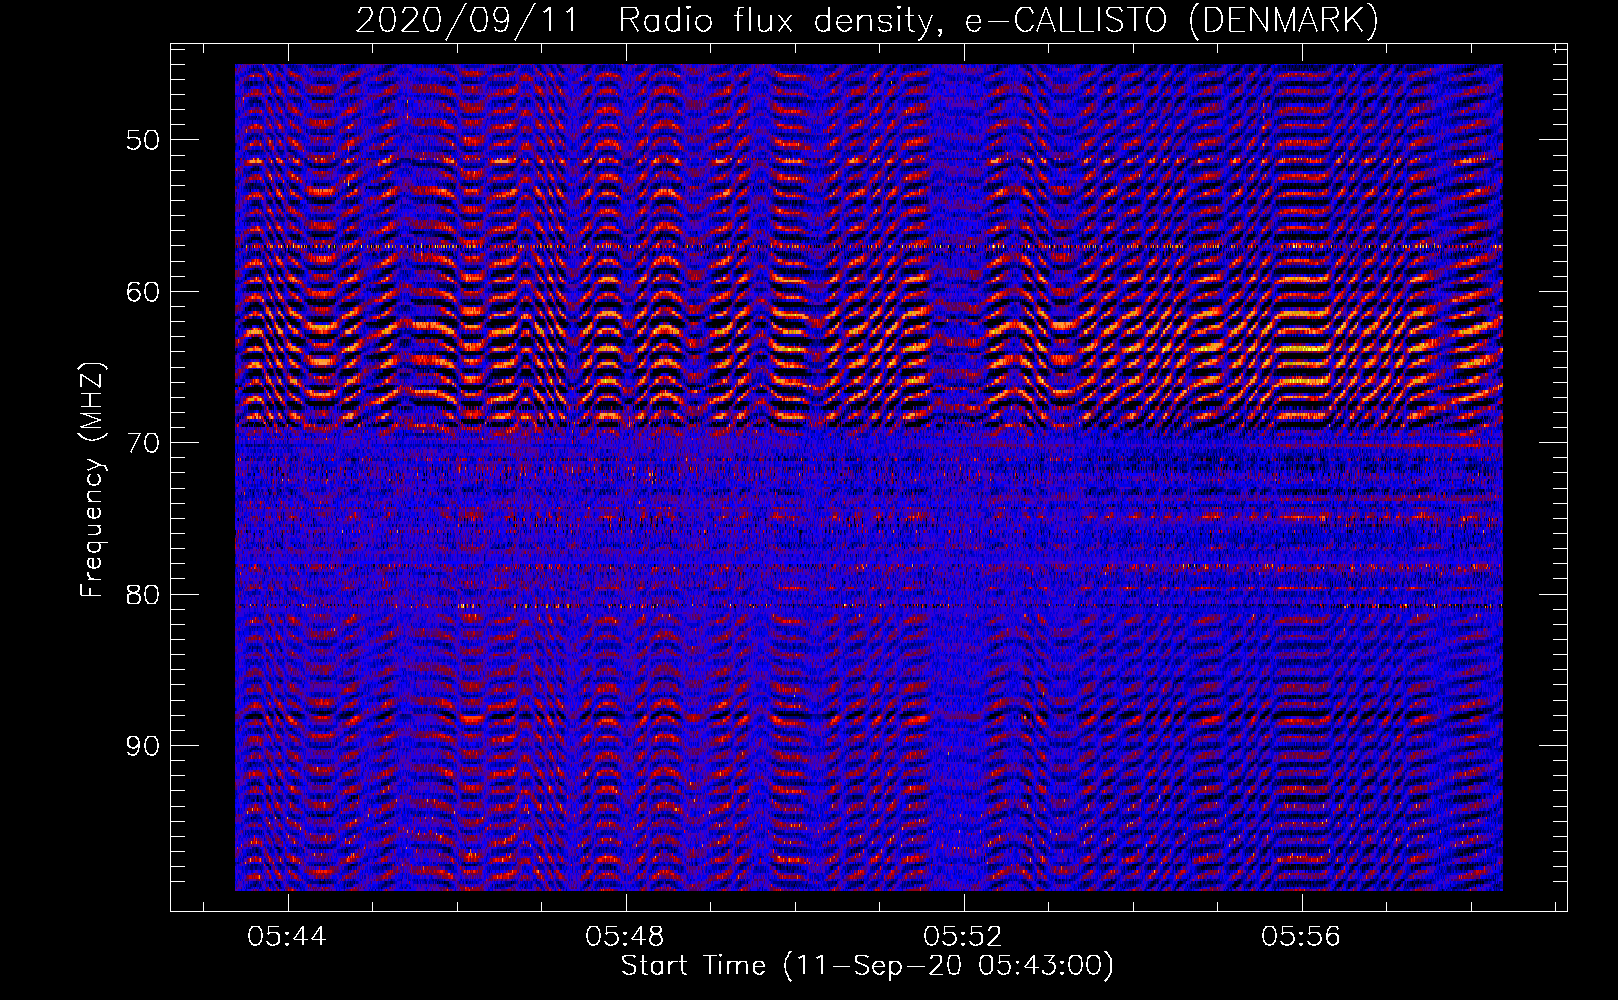This screenshot has width=1618, height=1000.
Task: Click the 05:48 time tick label
Action: [x=626, y=937]
